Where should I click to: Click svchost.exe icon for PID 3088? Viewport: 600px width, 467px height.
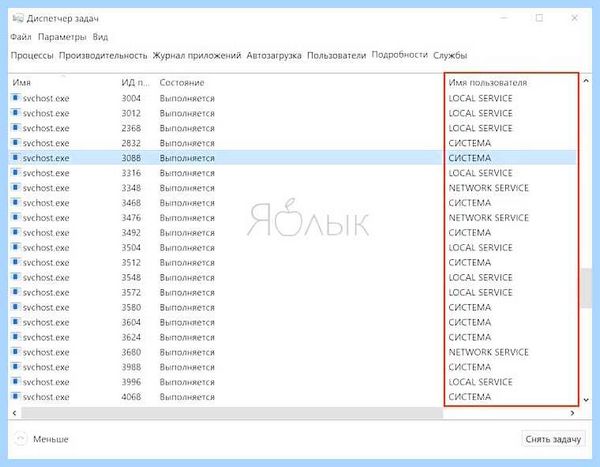coord(15,157)
